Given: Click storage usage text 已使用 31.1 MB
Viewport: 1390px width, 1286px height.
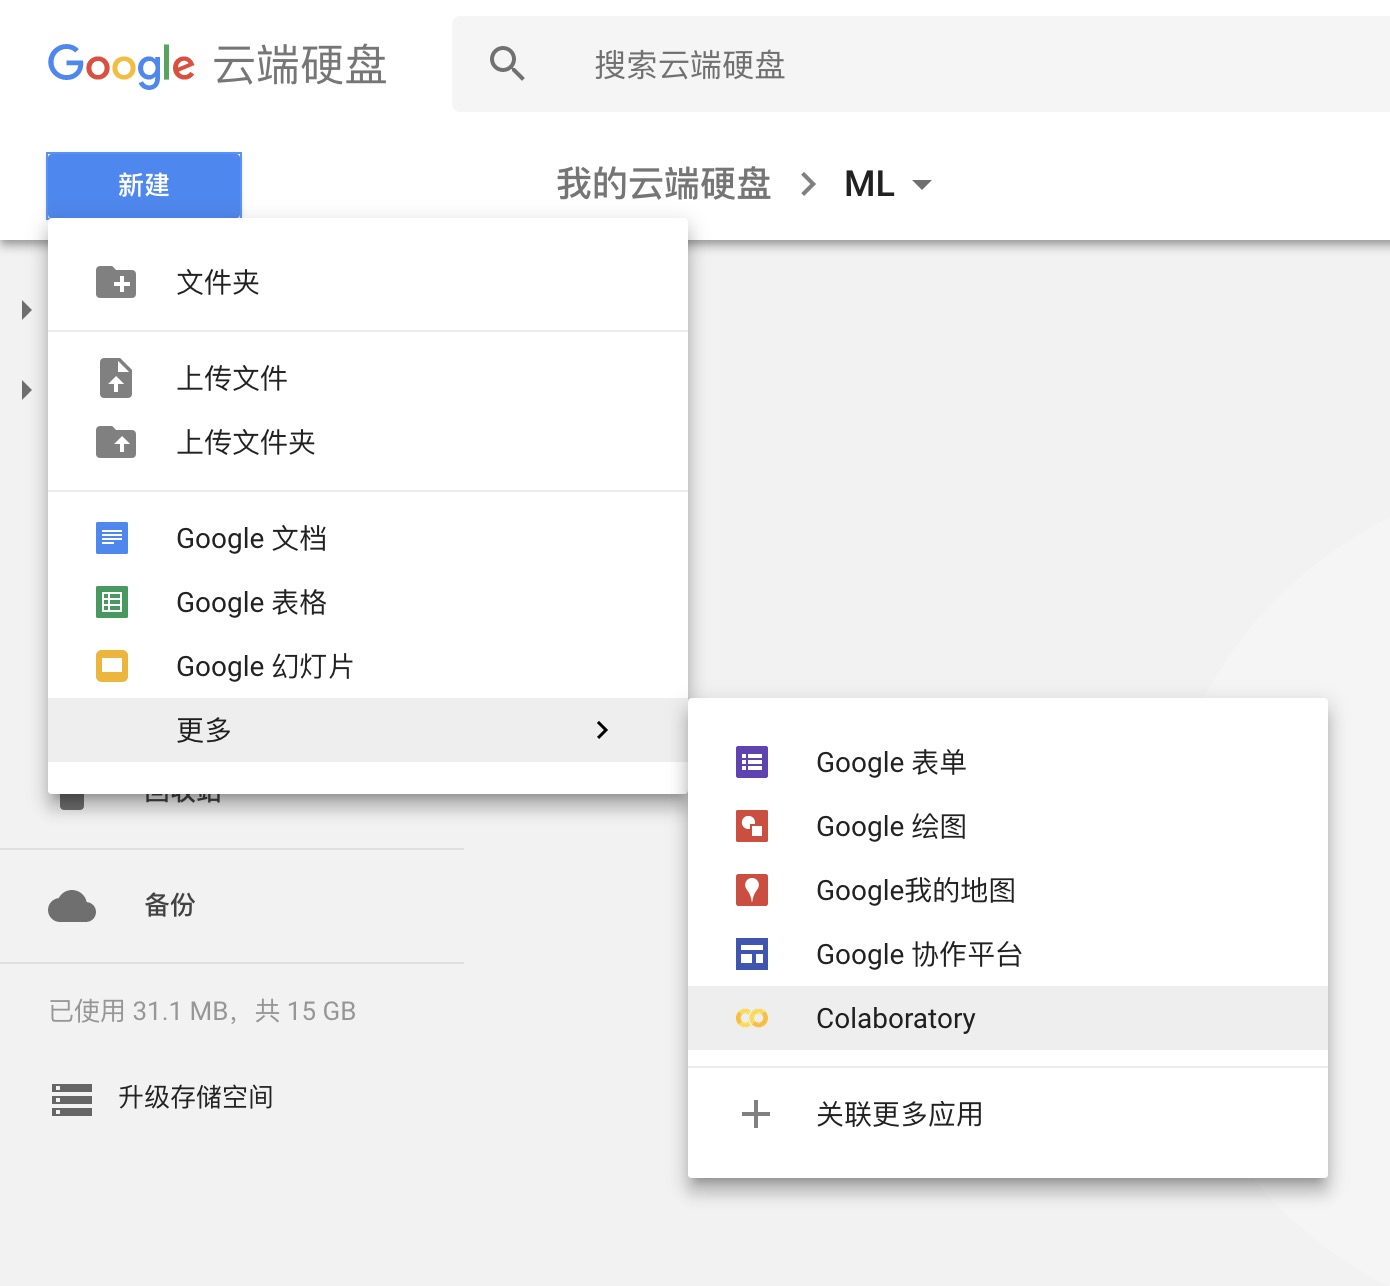Looking at the screenshot, I should (202, 1011).
